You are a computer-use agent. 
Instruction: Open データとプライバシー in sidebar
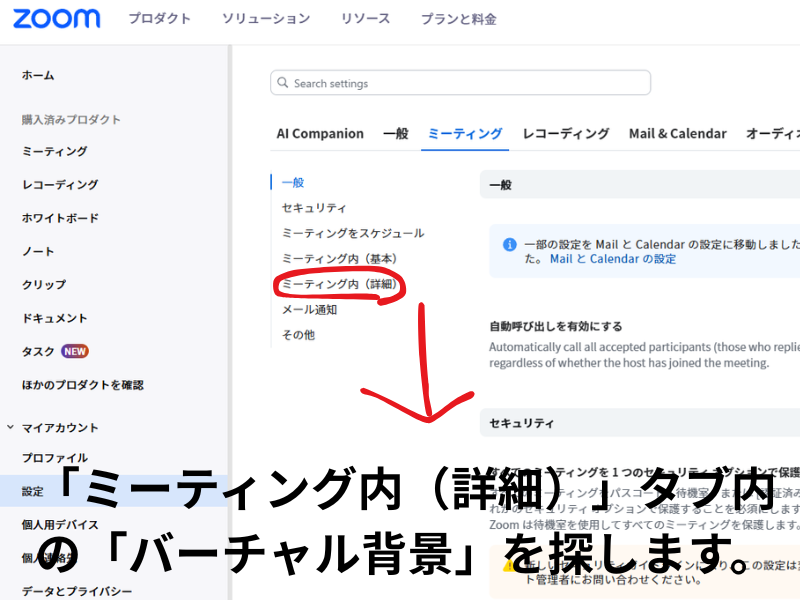77,591
